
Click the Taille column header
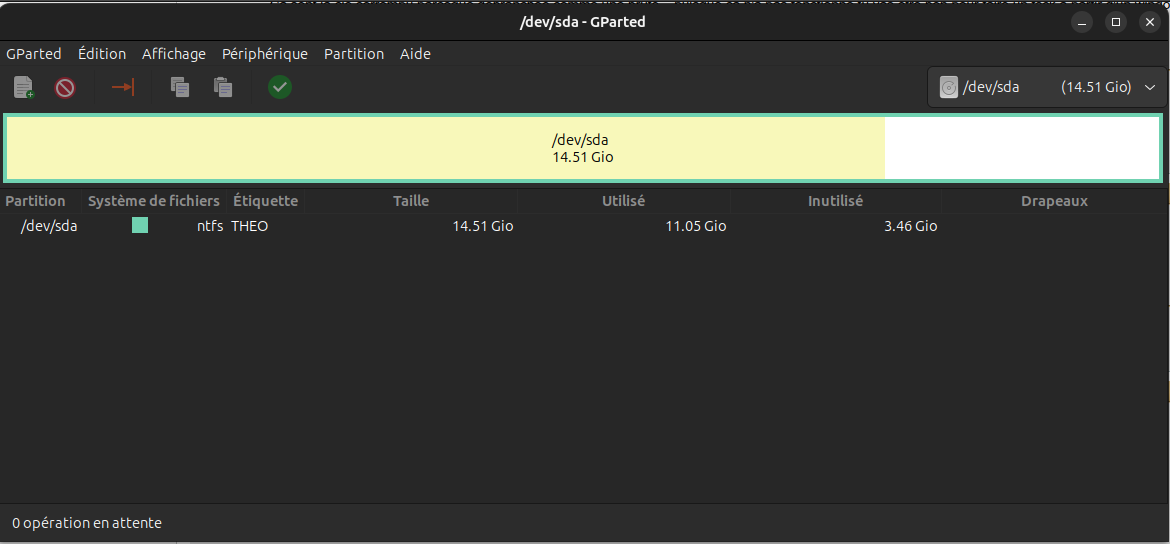point(411,201)
